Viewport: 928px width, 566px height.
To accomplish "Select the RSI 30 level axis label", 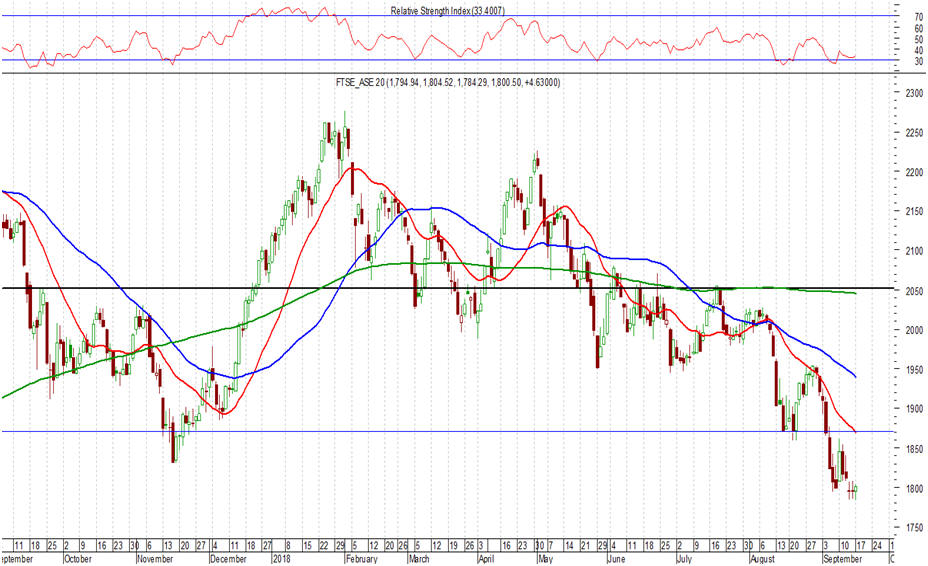I will coord(918,61).
